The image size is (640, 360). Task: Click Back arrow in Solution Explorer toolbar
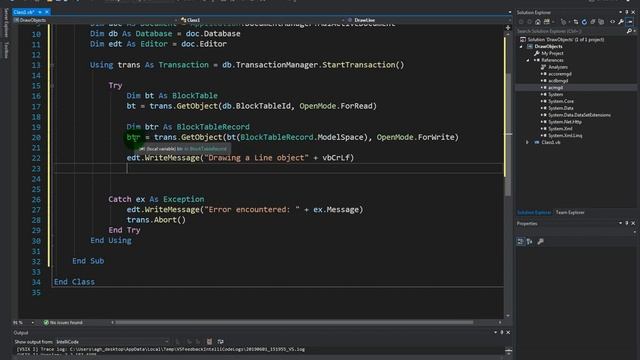521,22
